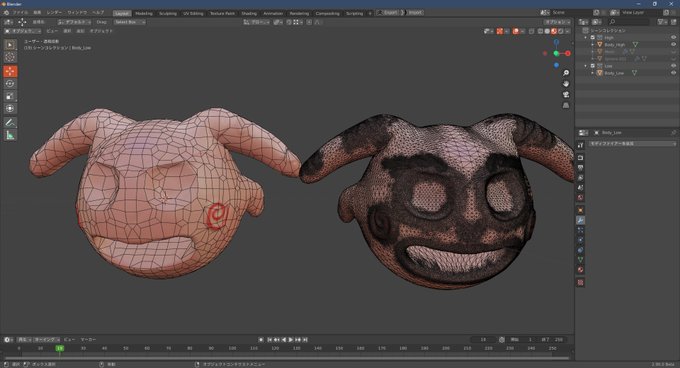Toggle camera view with the camera icon
The height and width of the screenshot is (368, 680).
pyautogui.click(x=566, y=94)
